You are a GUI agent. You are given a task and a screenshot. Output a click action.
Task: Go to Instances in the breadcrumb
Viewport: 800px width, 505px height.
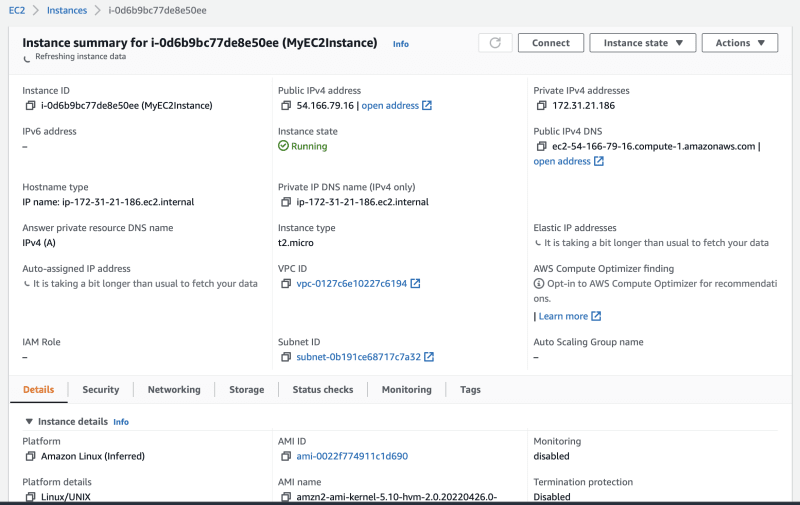(67, 10)
